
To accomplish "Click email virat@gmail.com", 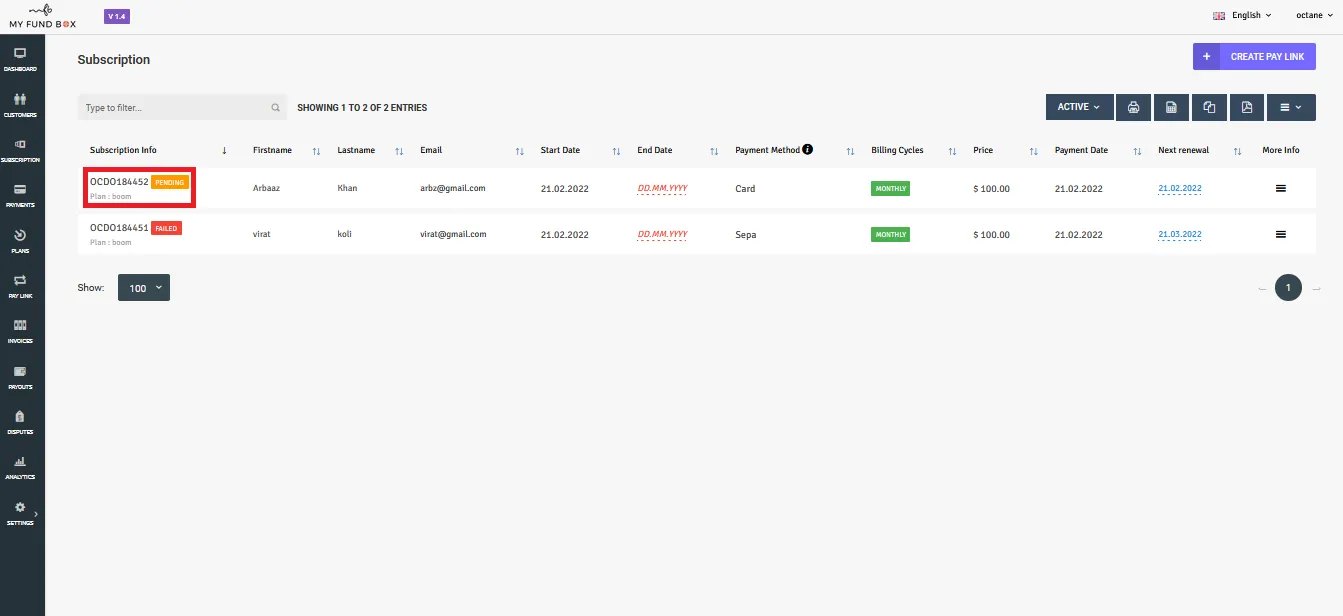I will click(x=453, y=235).
